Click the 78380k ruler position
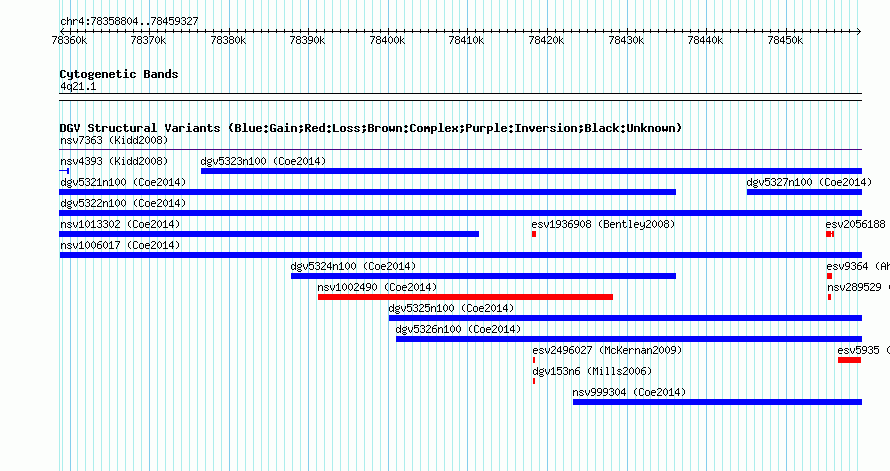 tap(228, 40)
